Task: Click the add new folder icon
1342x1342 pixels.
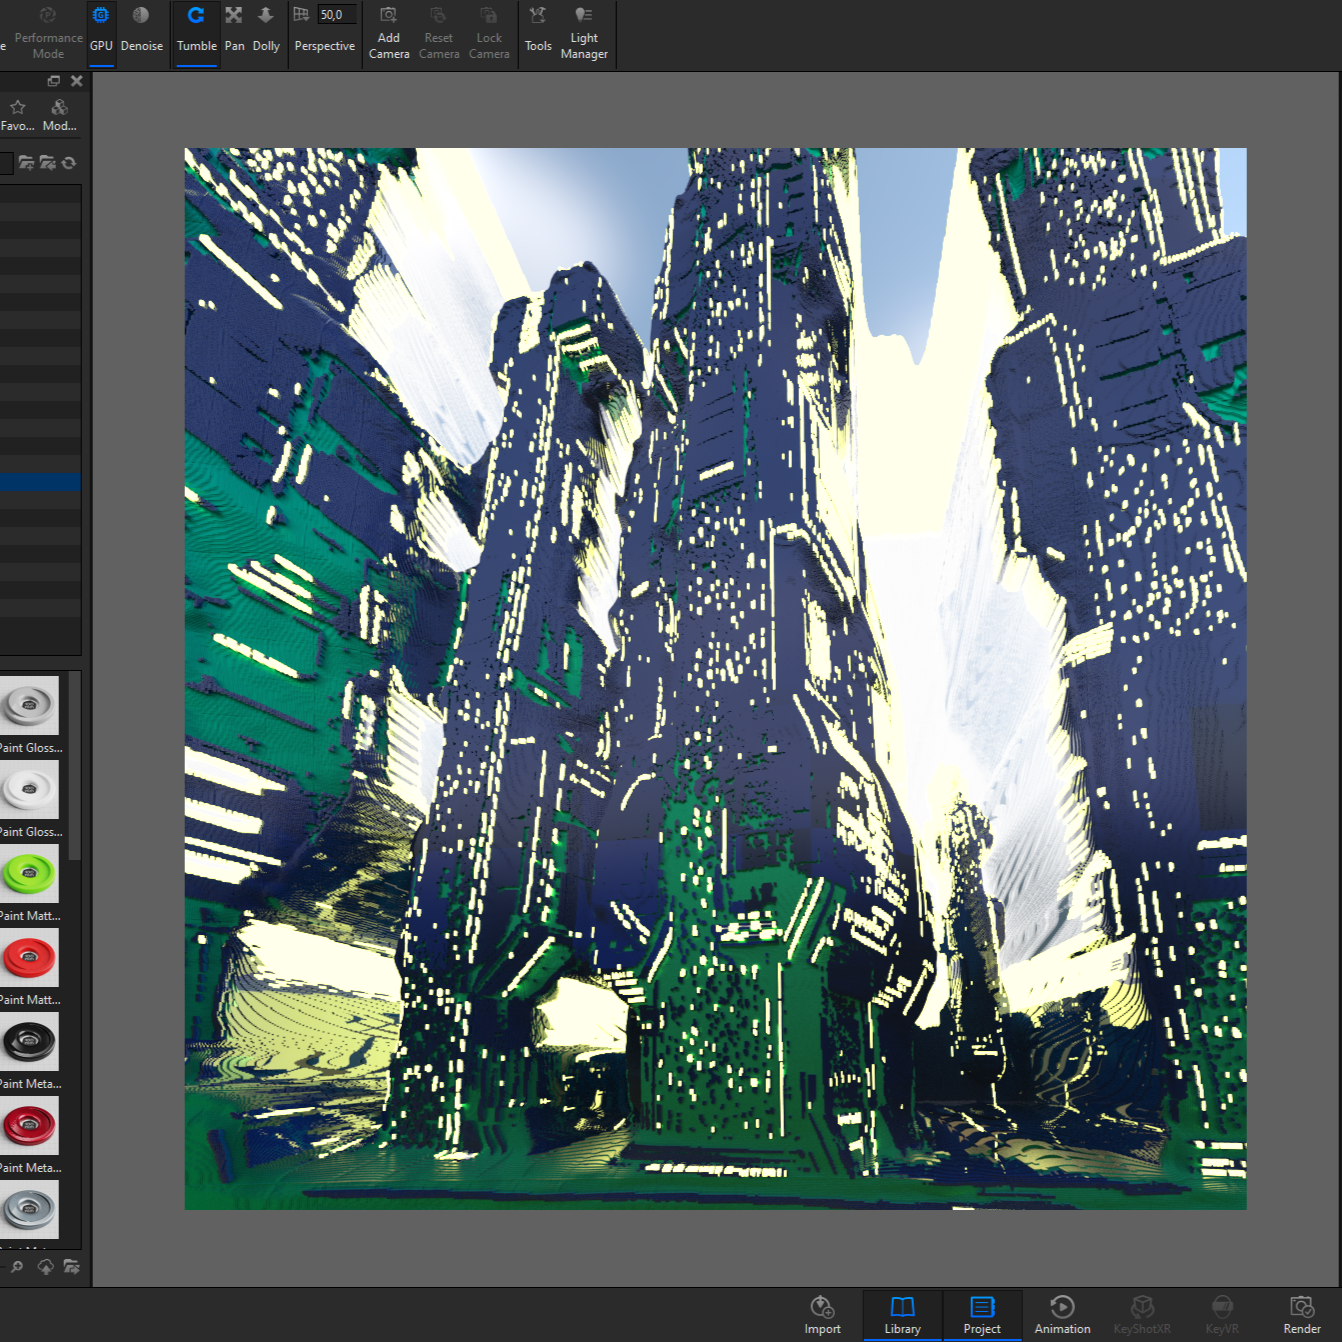Action: tap(26, 163)
